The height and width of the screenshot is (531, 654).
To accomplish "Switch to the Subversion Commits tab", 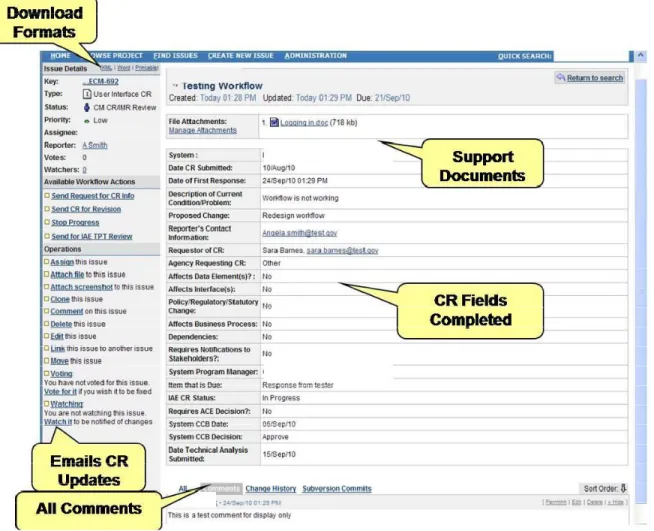I will point(337,488).
